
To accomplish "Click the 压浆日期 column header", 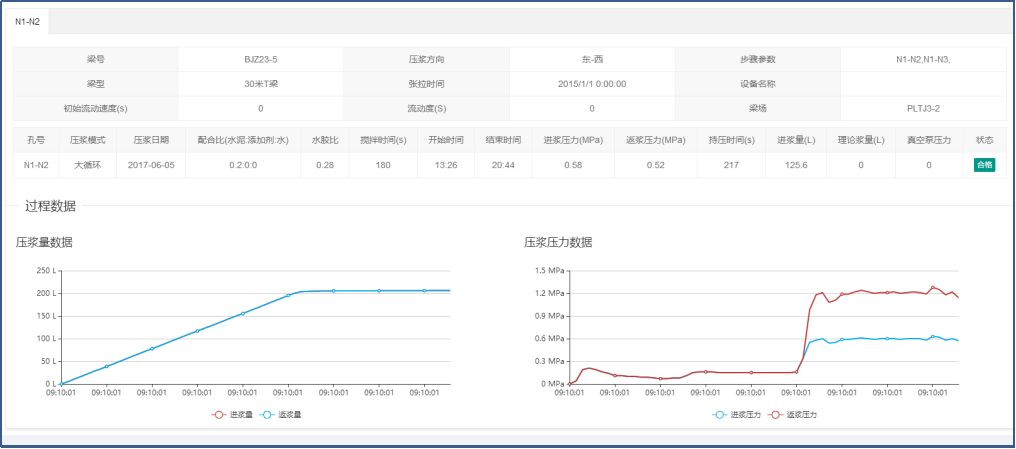I will 151,140.
